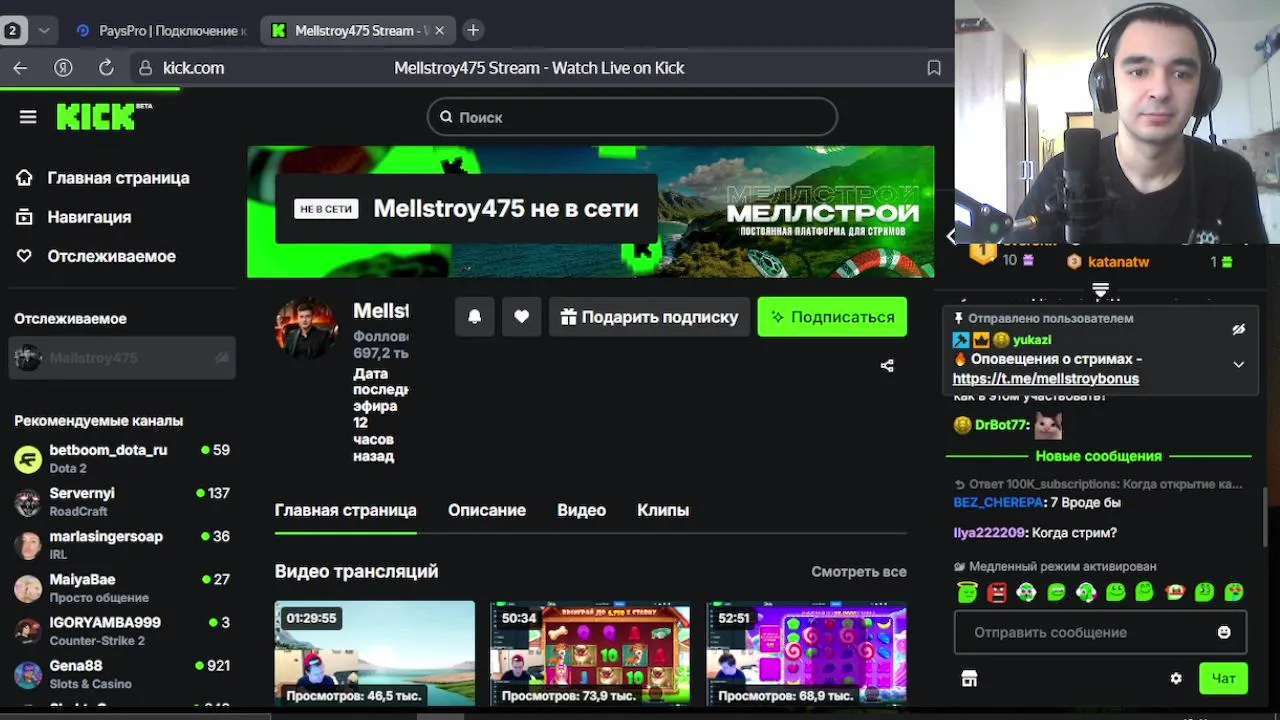Click Подарить подписку button
This screenshot has width=1280, height=720.
click(x=649, y=317)
